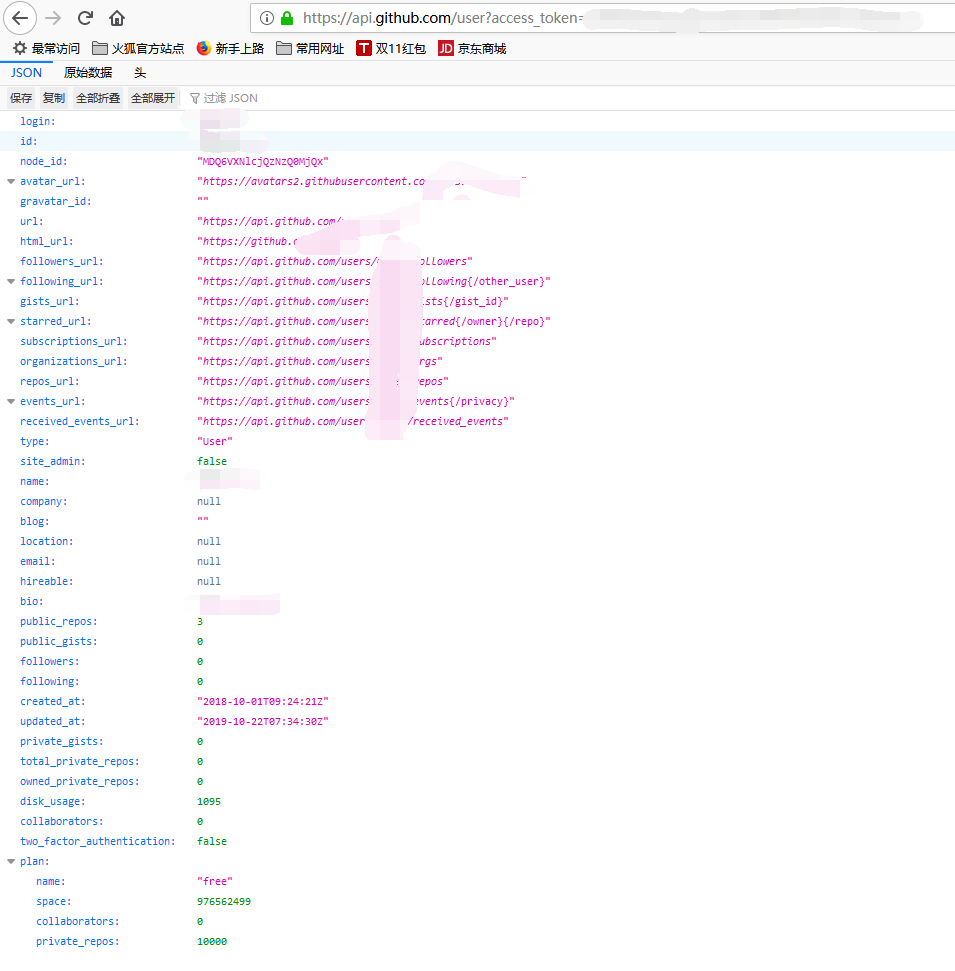Open the 新手上路 Firefox bookmark
This screenshot has height=971, width=955.
click(x=230, y=48)
